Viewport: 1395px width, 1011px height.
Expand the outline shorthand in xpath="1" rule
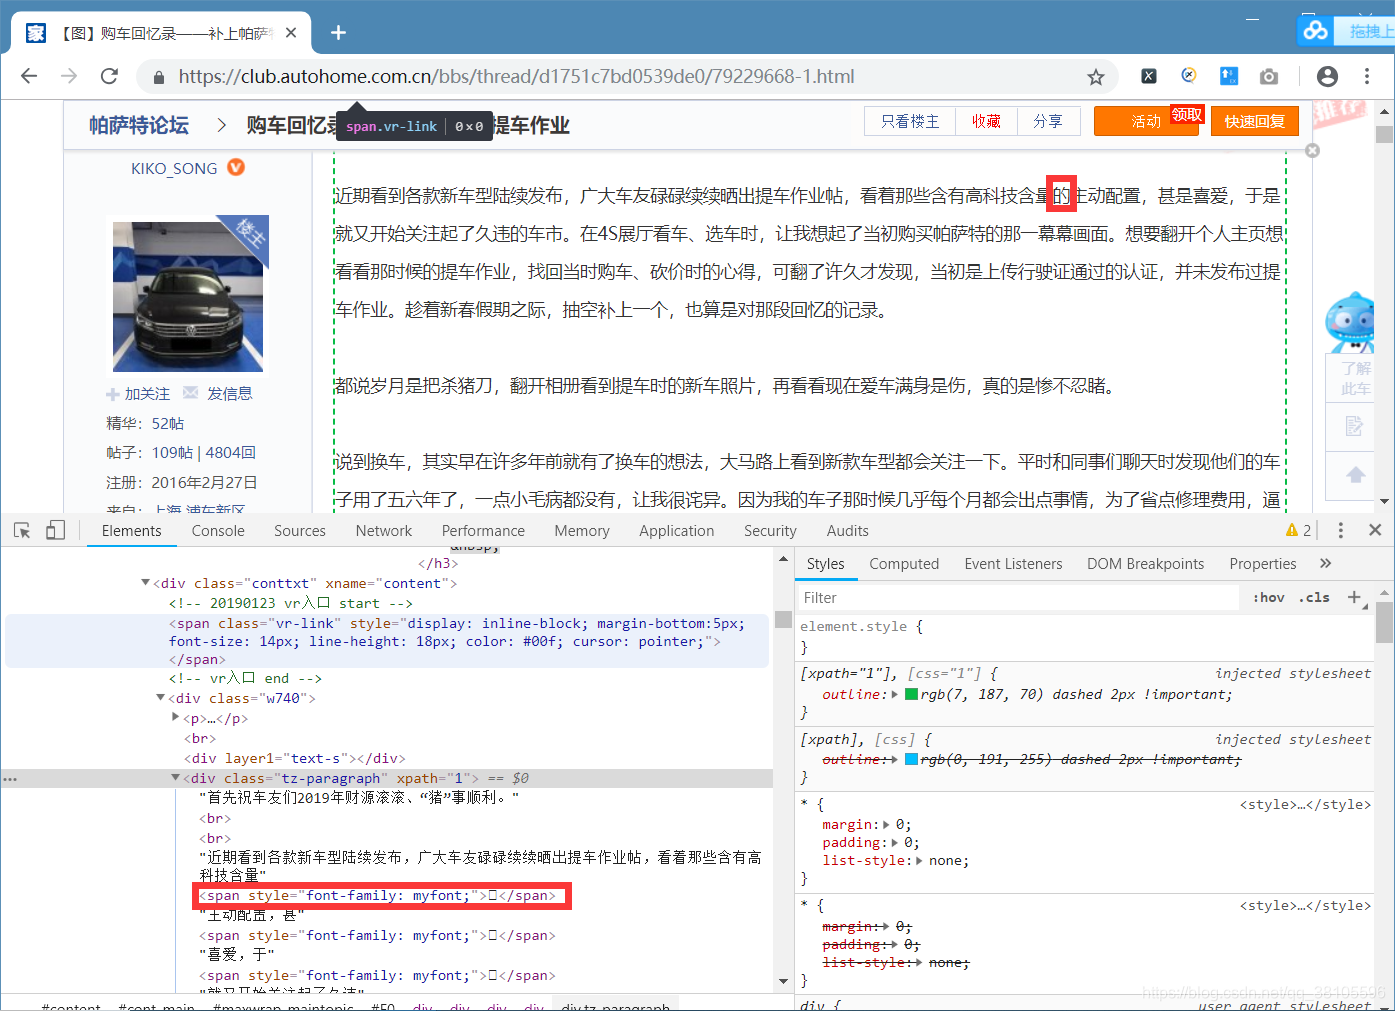[x=895, y=694]
